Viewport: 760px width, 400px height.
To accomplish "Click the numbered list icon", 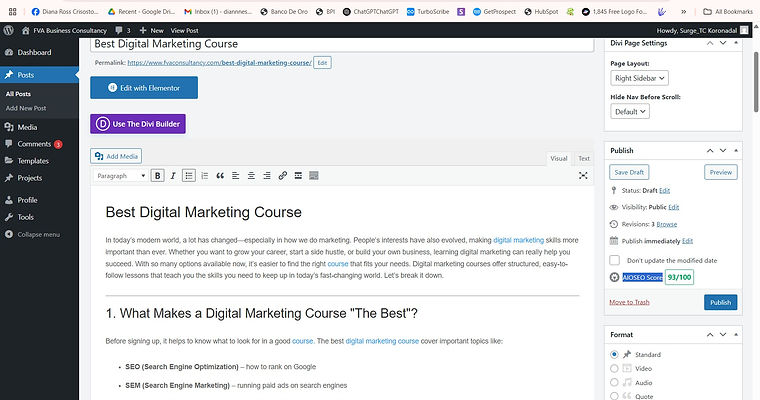I will click(x=204, y=176).
